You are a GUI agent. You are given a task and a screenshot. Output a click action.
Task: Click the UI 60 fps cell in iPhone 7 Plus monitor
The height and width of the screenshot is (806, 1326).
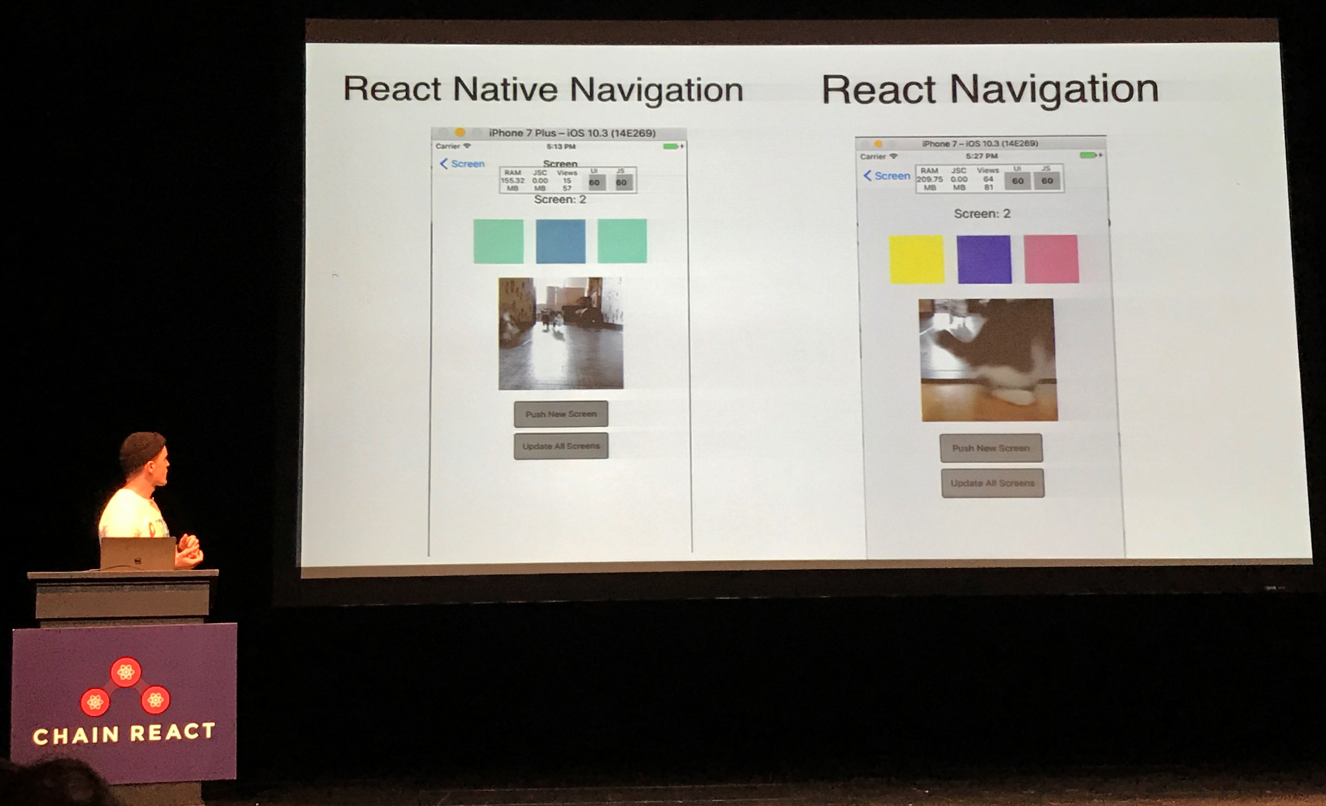595,181
